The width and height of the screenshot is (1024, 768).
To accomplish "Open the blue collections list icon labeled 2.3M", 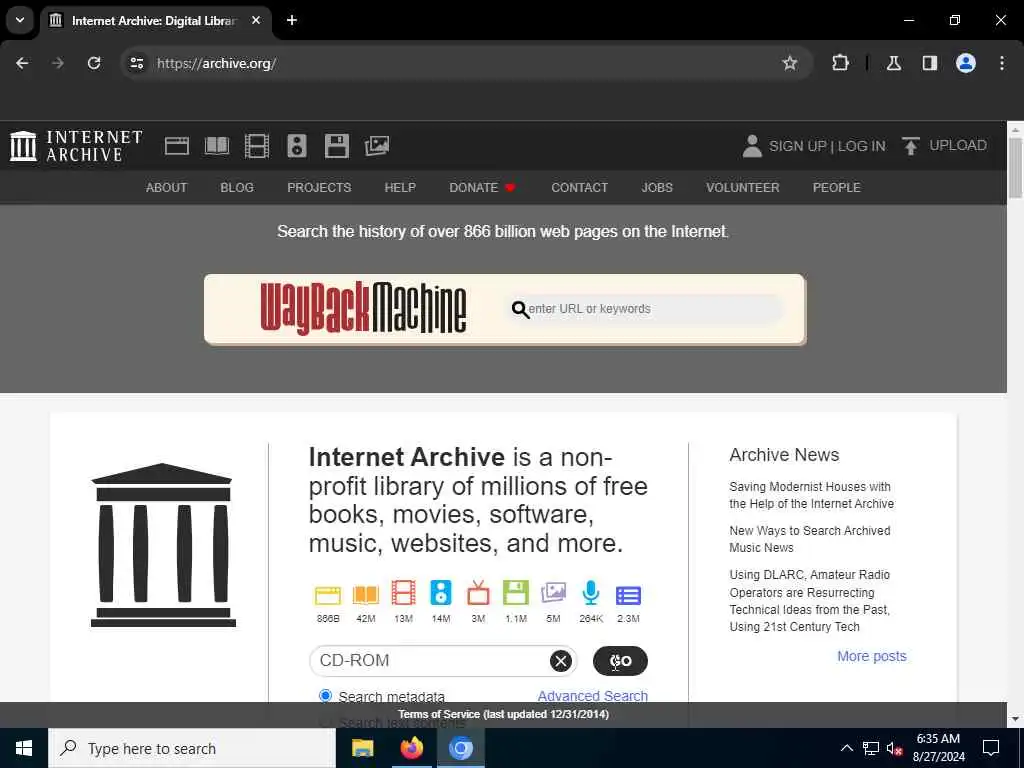I will 628,596.
